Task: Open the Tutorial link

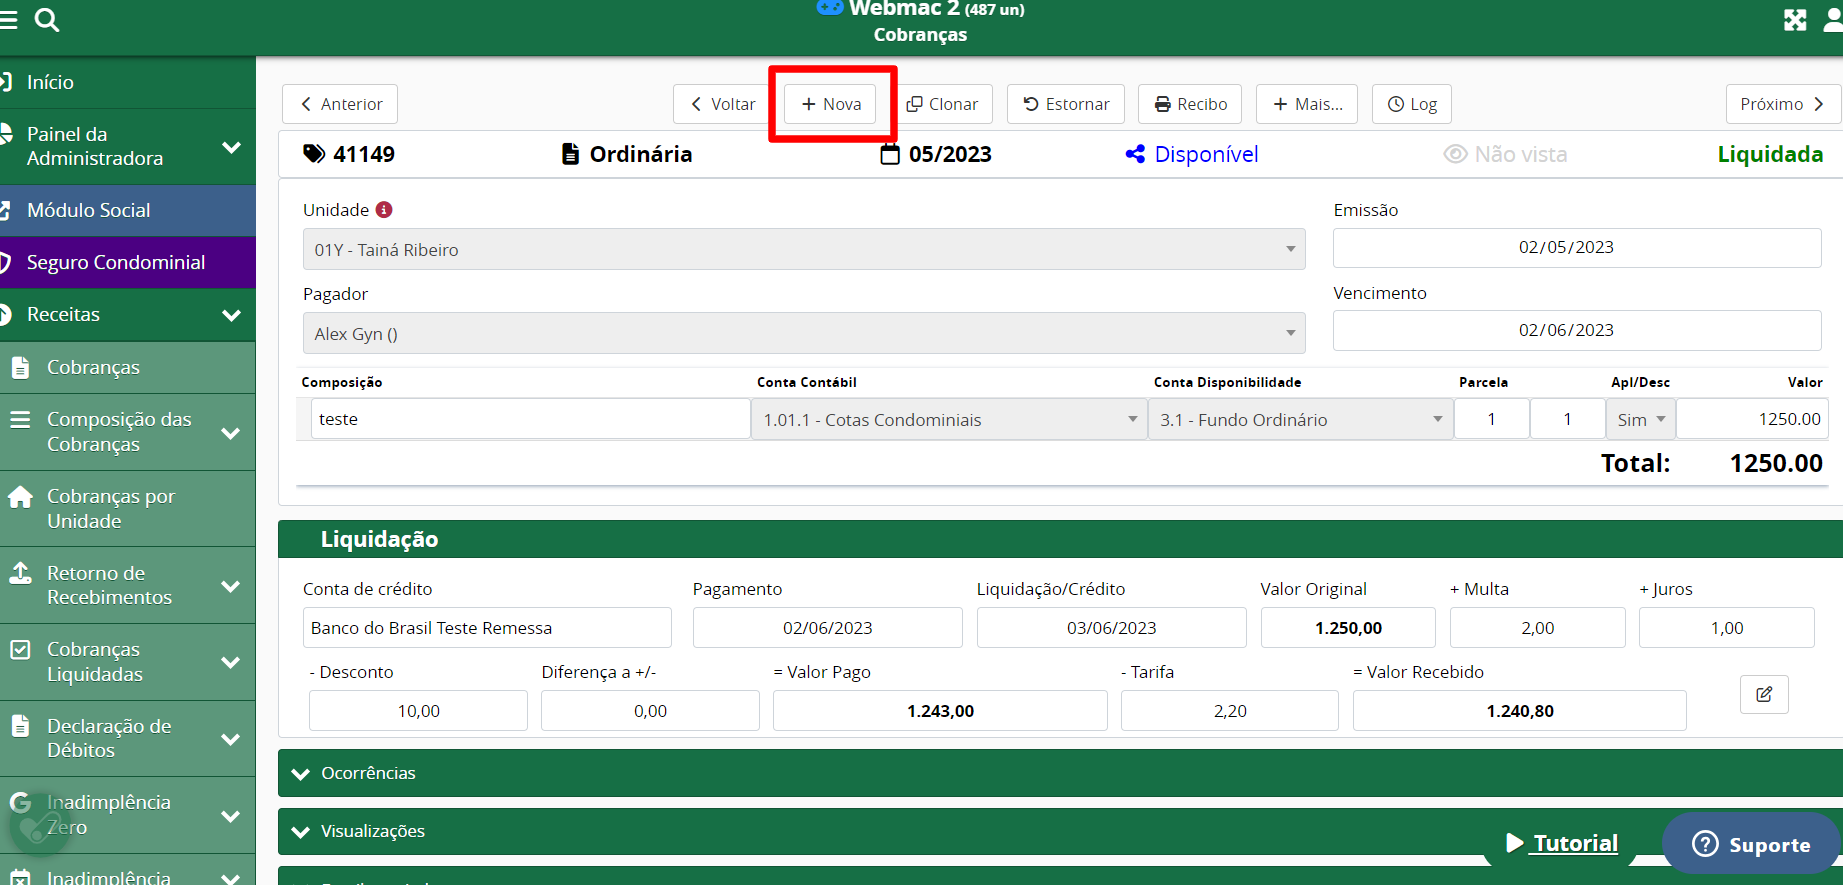Action: [1575, 843]
